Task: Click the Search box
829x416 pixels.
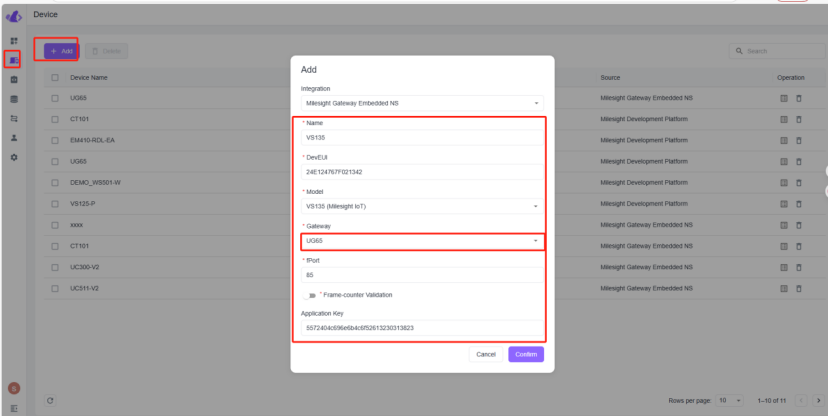Action: click(x=777, y=51)
